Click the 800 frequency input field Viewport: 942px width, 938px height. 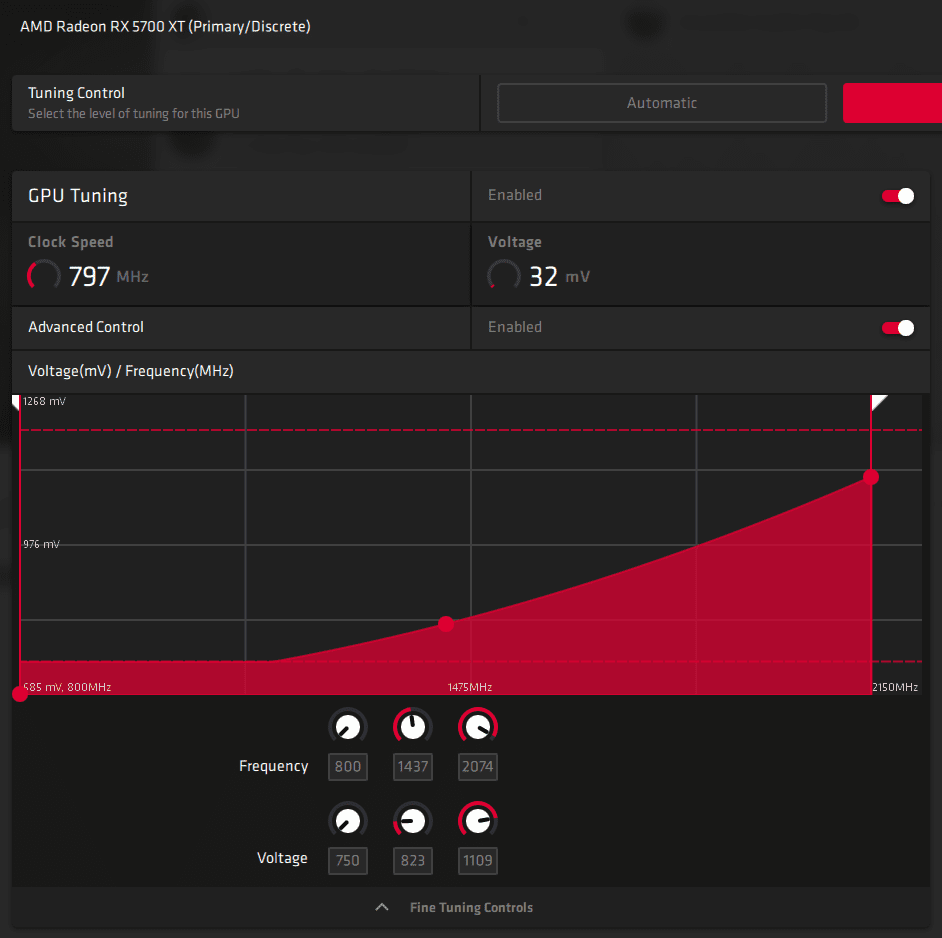pyautogui.click(x=348, y=767)
